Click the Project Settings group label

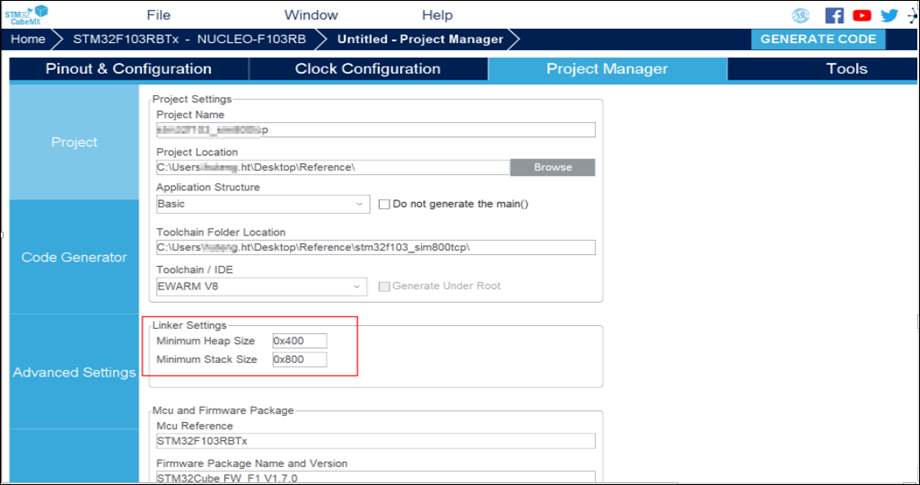coord(192,99)
